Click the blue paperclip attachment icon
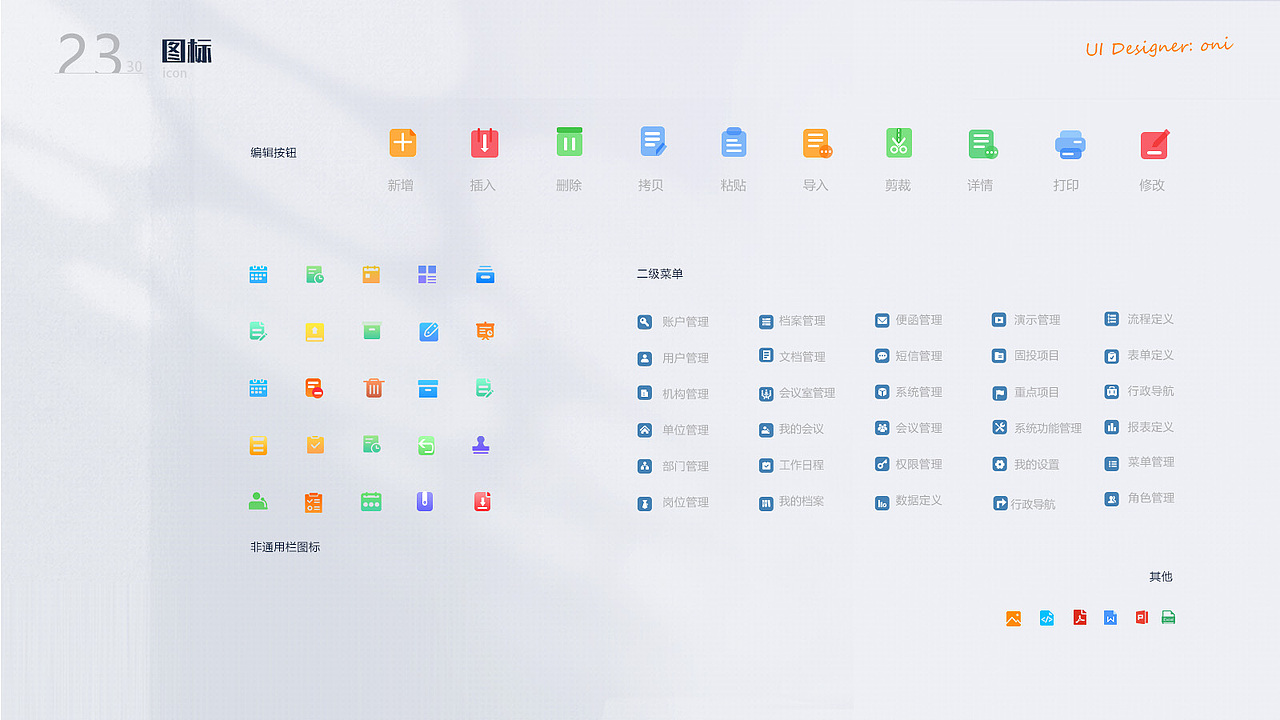 (429, 331)
